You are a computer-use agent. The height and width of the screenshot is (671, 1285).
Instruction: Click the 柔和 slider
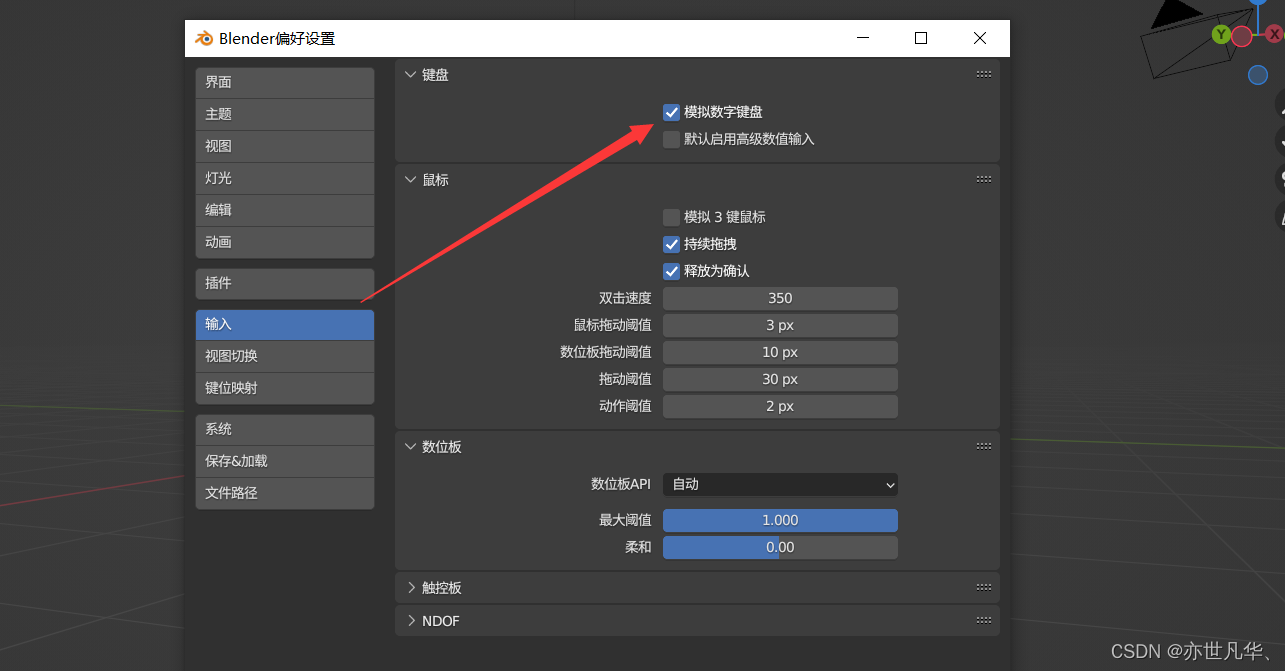click(780, 547)
